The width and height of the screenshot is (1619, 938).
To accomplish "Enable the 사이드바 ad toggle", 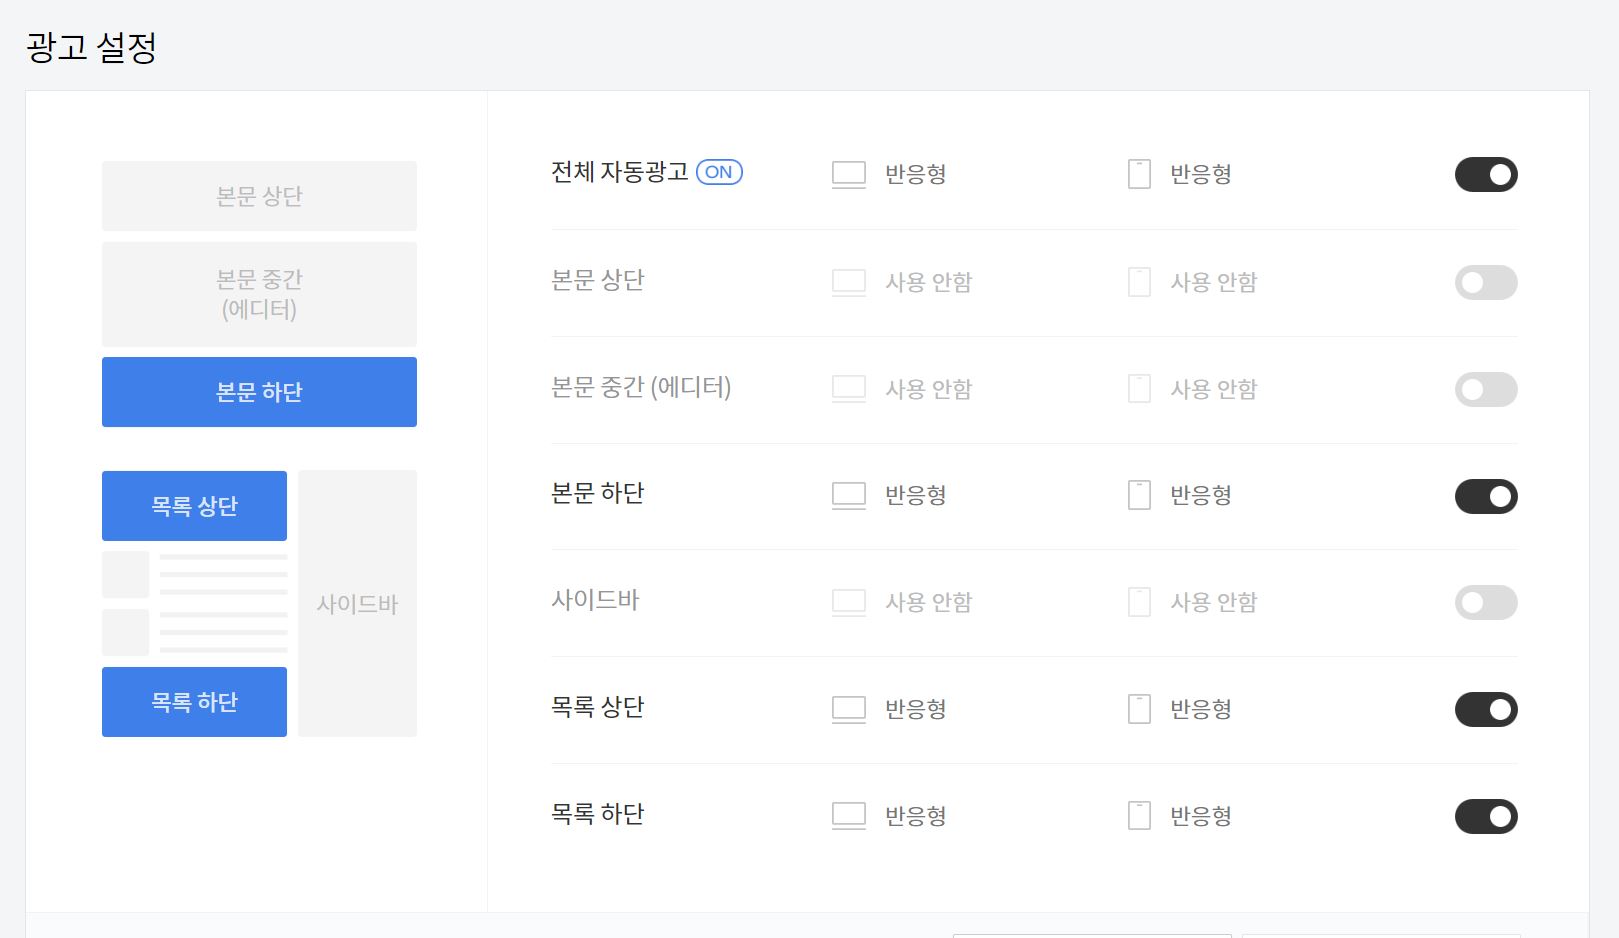I will pos(1486,602).
